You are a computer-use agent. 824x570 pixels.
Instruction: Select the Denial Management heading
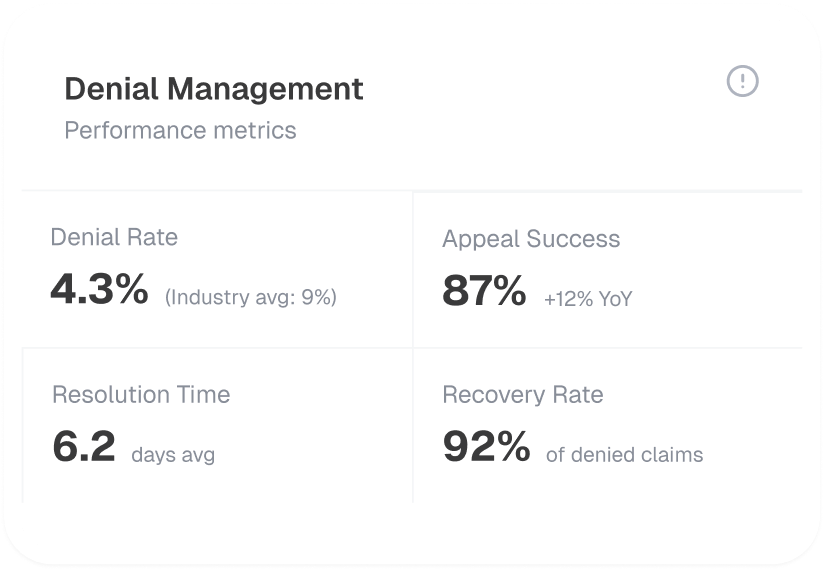[214, 89]
